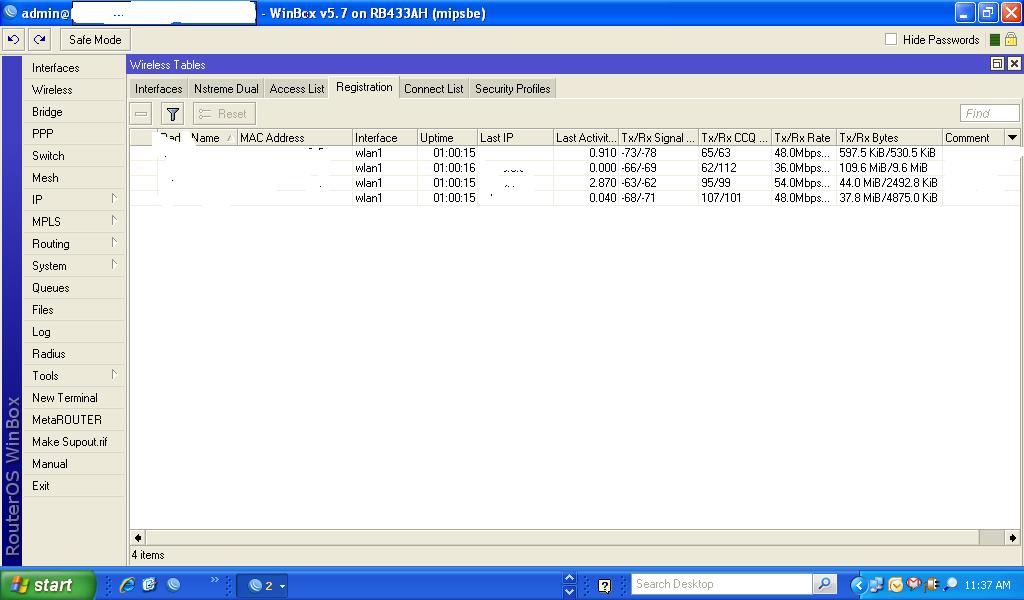This screenshot has height=600, width=1024.
Task: Sort by MAC Address column header
Action: [295, 138]
